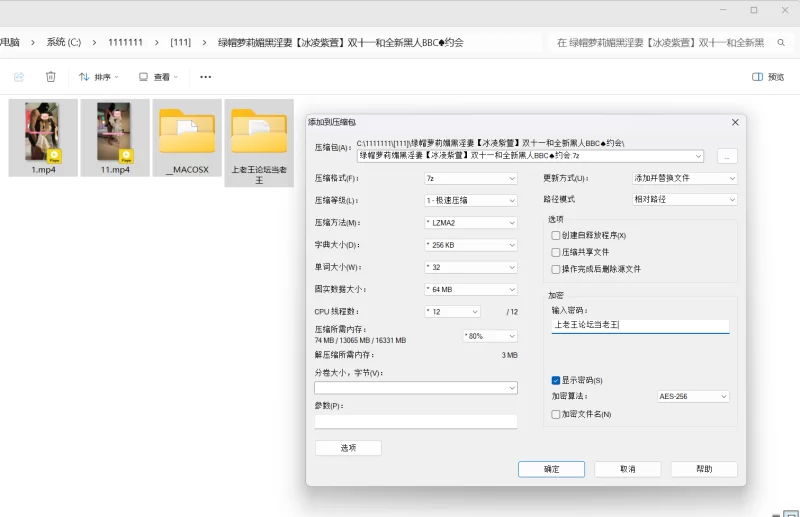The width and height of the screenshot is (800, 517).
Task: Uncheck the 显示密码 checkbox
Action: coord(556,381)
